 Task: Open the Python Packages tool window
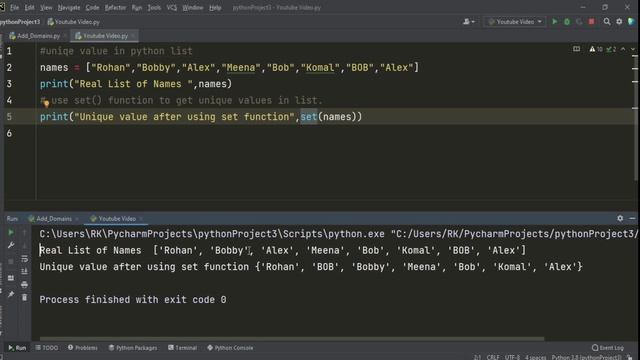pos(133,348)
